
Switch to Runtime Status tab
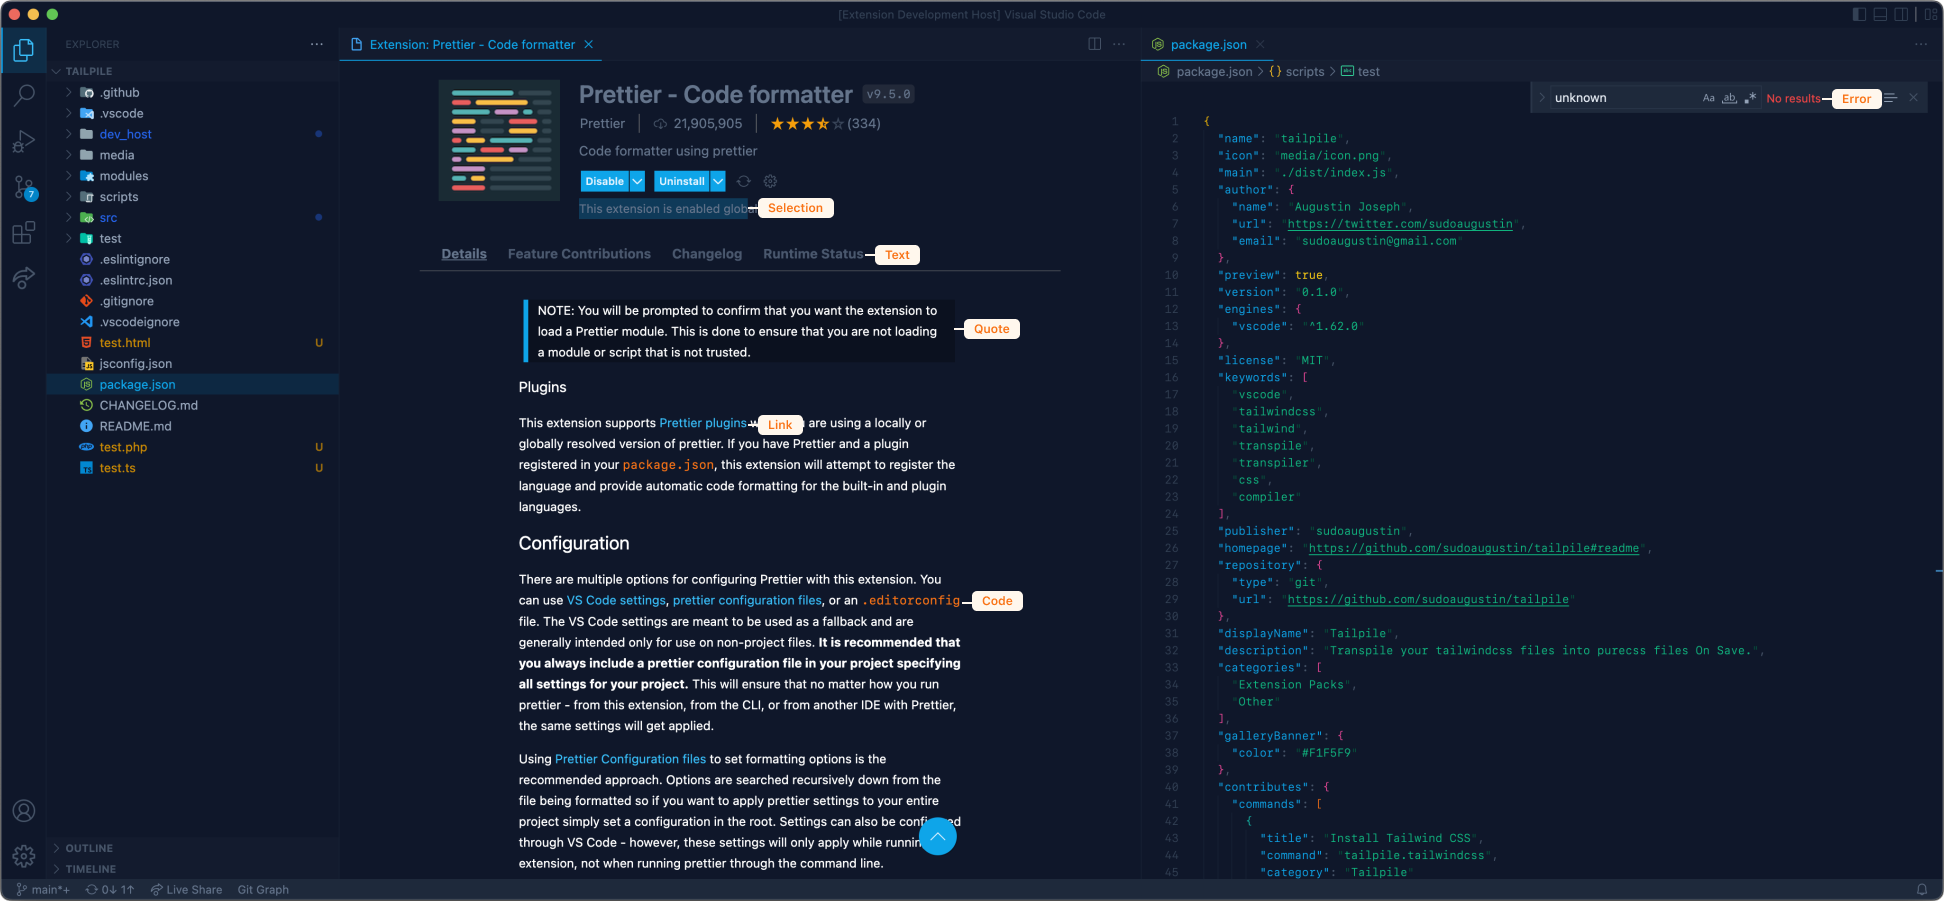(813, 254)
